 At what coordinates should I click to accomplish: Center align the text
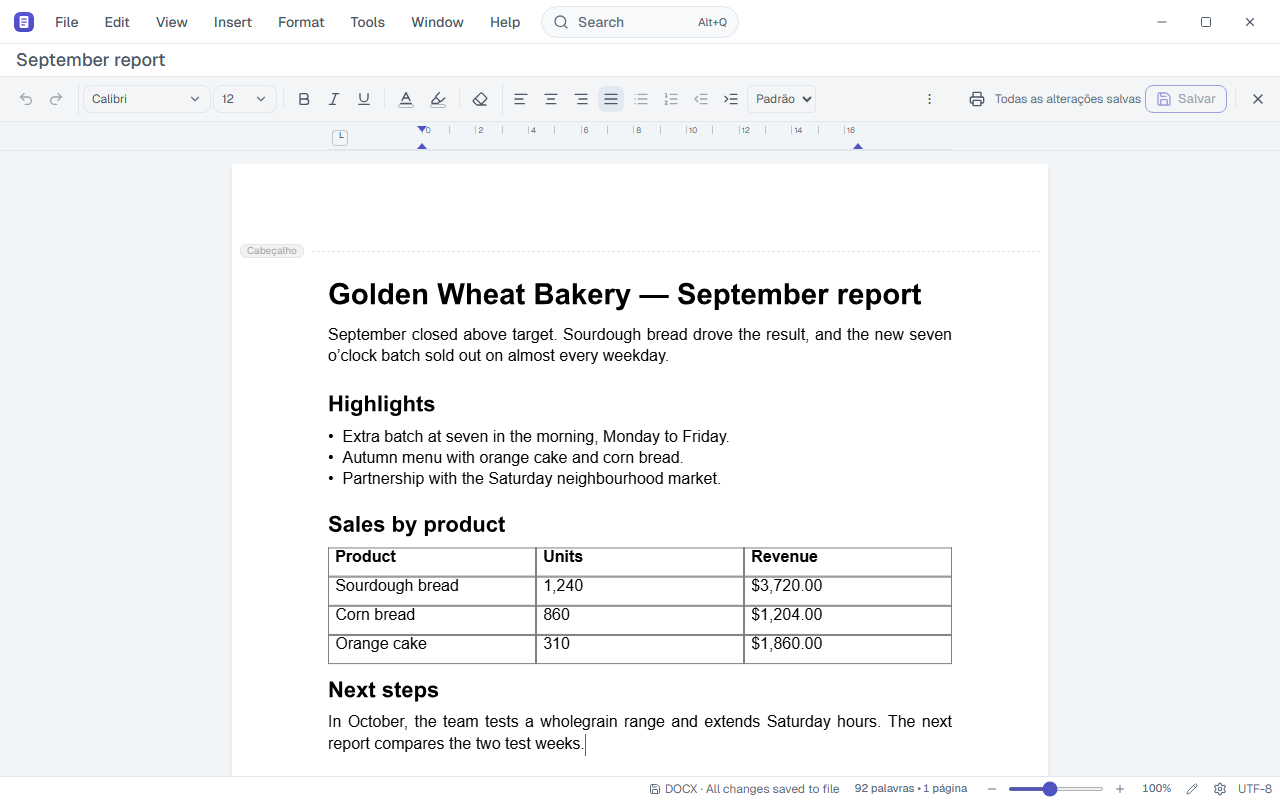point(551,99)
